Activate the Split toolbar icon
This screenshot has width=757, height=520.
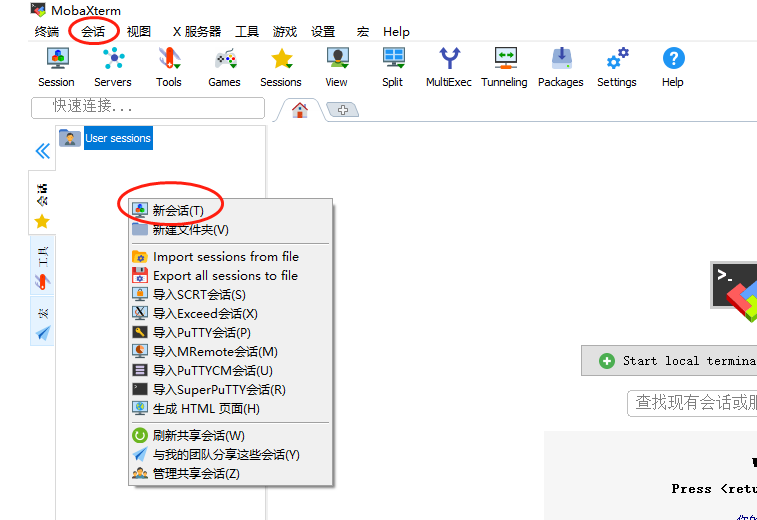click(x=393, y=67)
